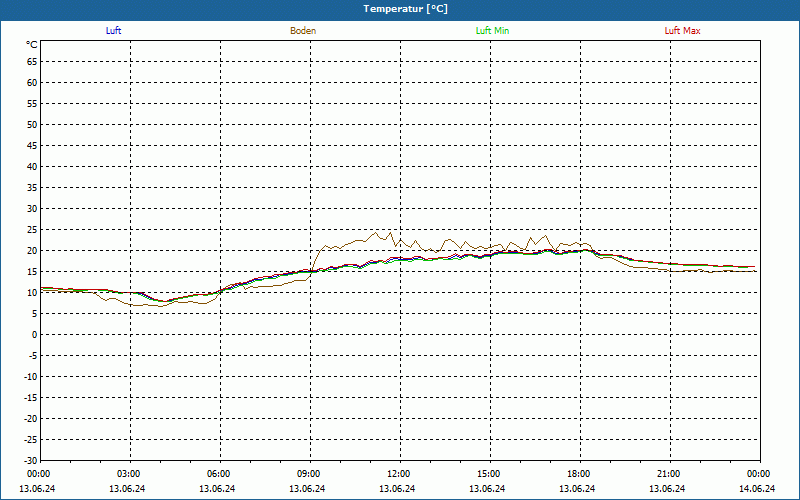Click the Temperatur [°C] chart title

pos(405,9)
